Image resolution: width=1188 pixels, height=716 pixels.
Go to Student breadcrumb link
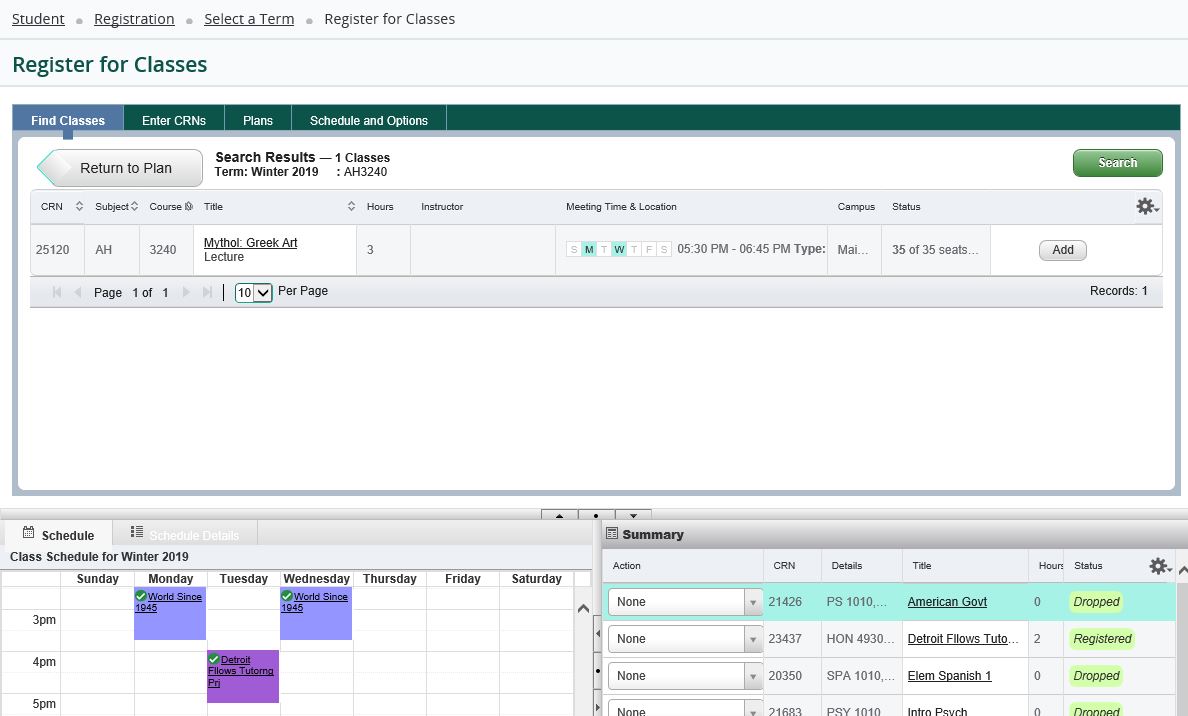[38, 19]
